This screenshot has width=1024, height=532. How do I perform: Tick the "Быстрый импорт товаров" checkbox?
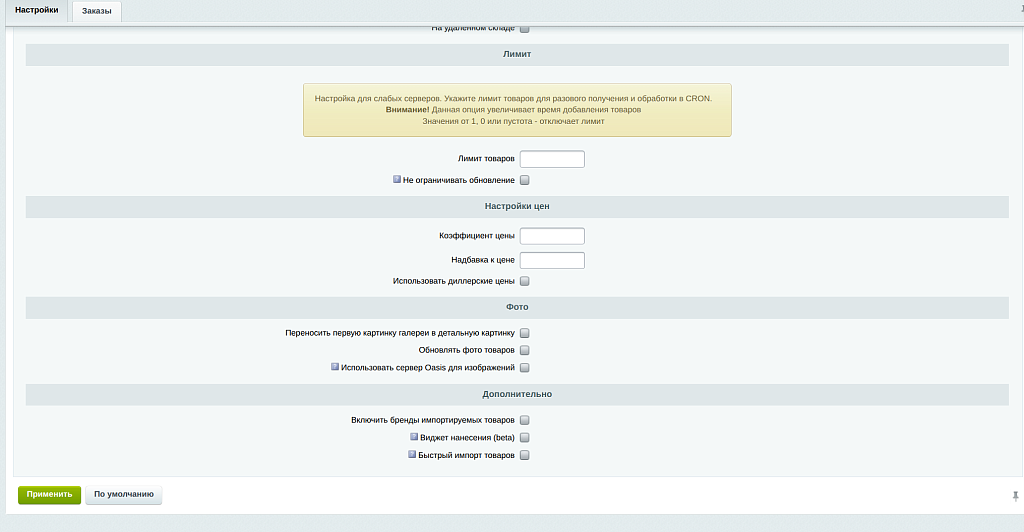[524, 455]
